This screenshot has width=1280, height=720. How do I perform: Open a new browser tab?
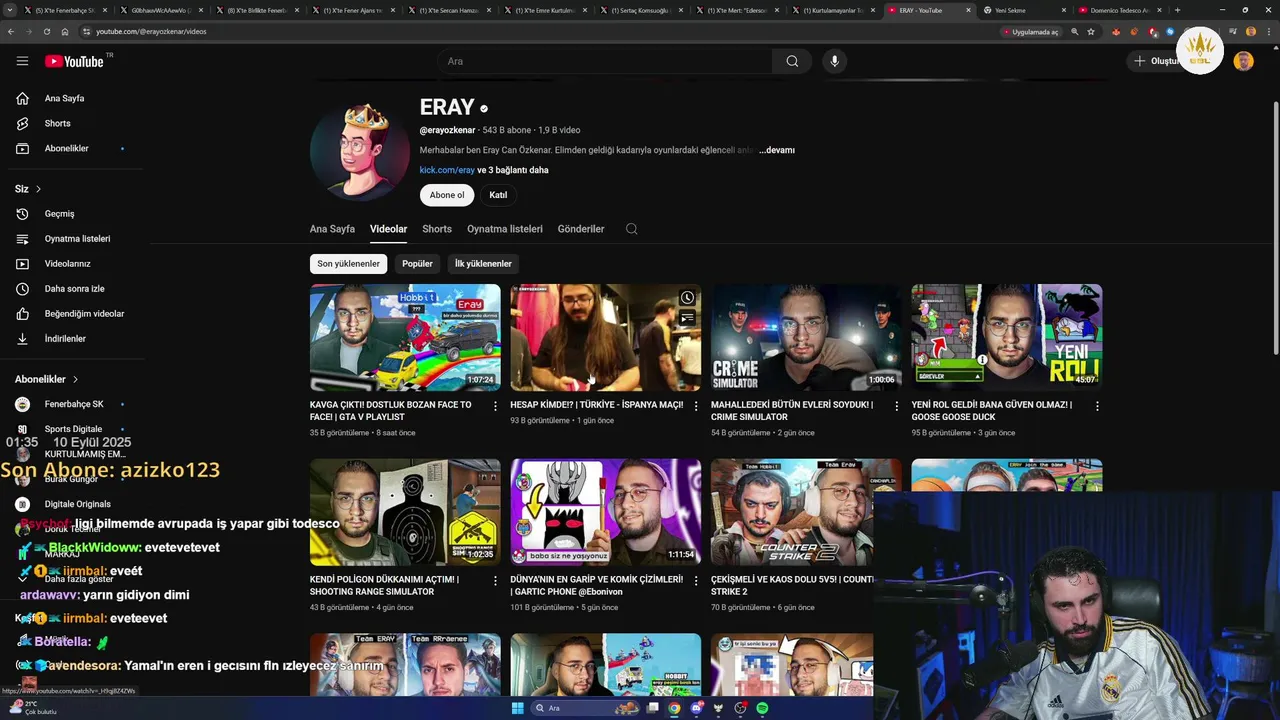coord(1177,10)
